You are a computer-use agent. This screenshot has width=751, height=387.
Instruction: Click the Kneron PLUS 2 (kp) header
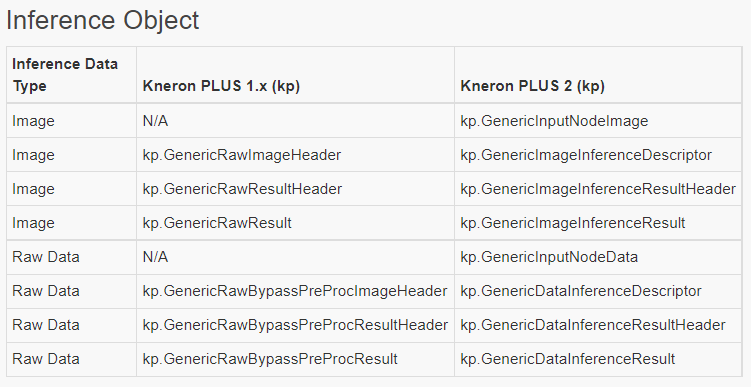(x=533, y=86)
